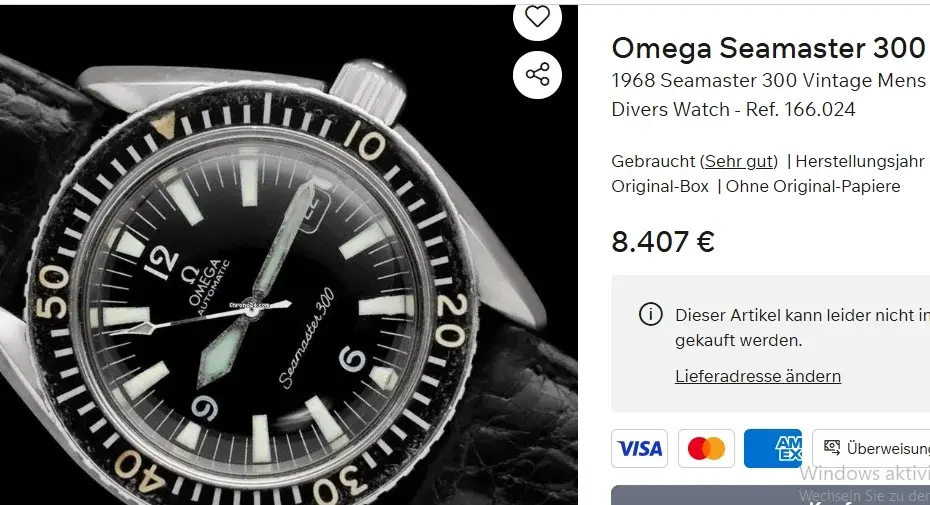Click the watch product image

[x=289, y=255]
